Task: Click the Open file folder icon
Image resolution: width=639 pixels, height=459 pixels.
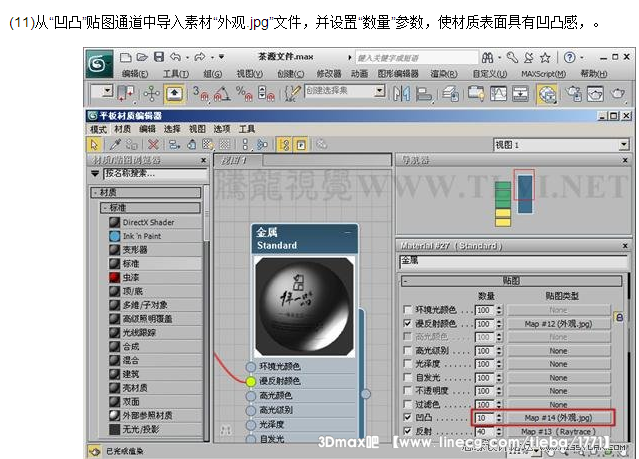Action: coord(142,57)
